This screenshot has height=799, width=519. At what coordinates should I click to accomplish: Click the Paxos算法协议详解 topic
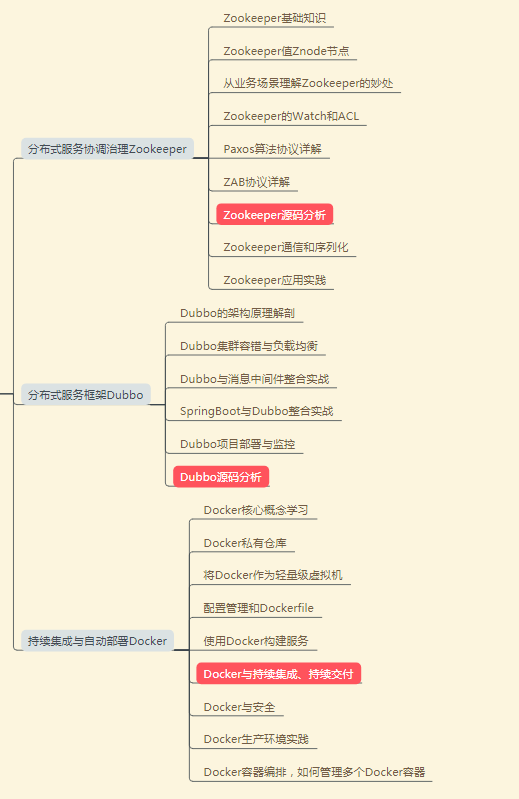pyautogui.click(x=272, y=149)
